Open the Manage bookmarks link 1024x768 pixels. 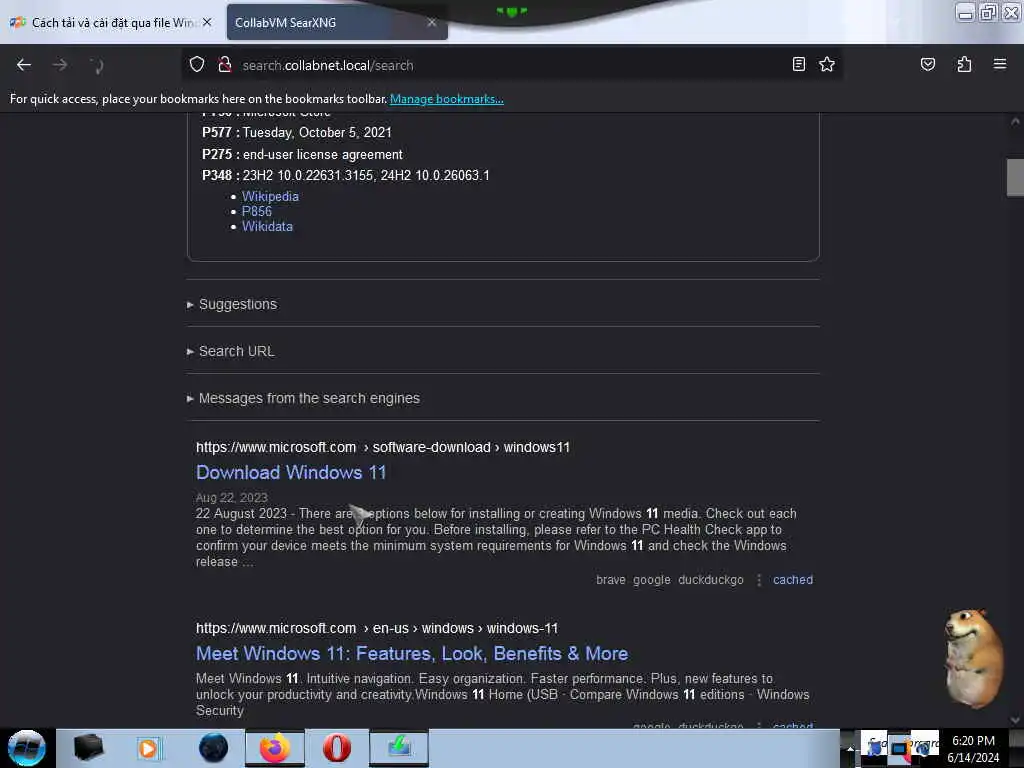(447, 99)
